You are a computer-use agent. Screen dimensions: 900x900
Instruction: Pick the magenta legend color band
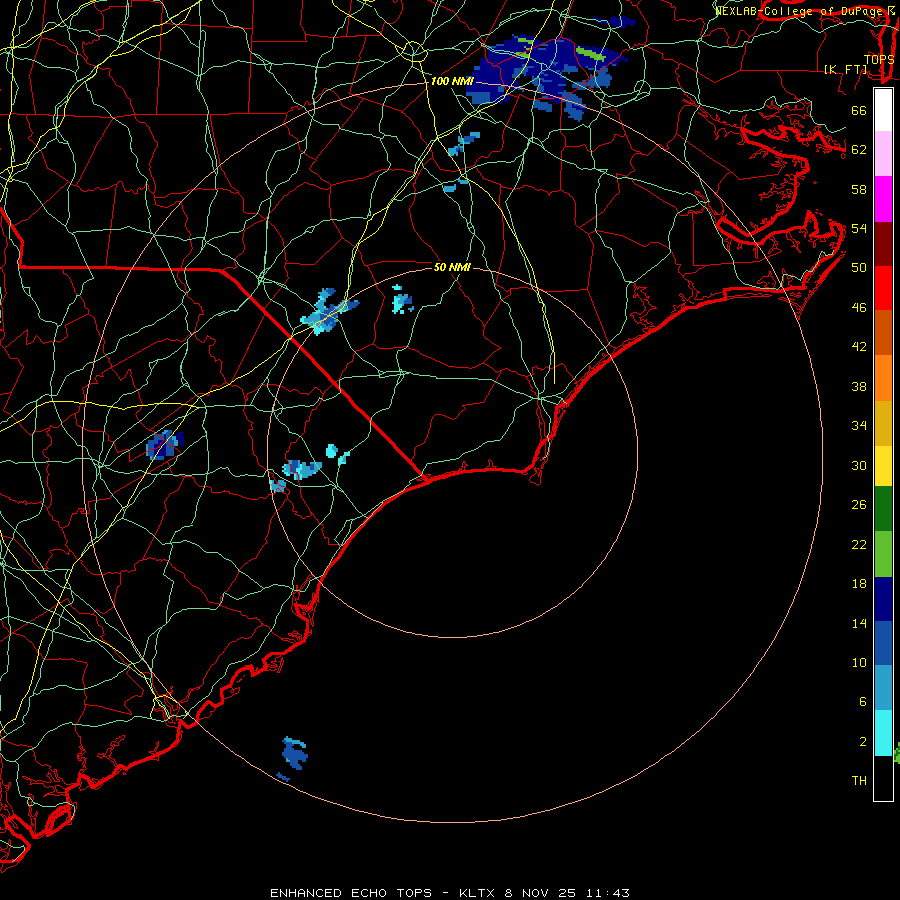(x=883, y=199)
